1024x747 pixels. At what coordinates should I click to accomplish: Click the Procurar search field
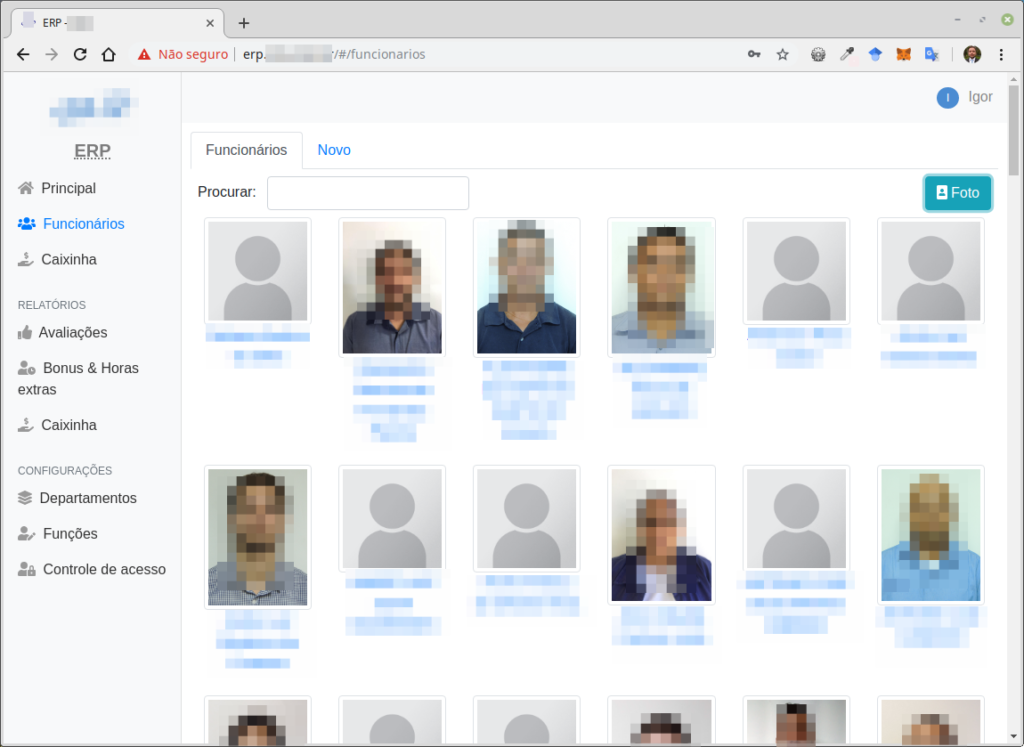368,193
